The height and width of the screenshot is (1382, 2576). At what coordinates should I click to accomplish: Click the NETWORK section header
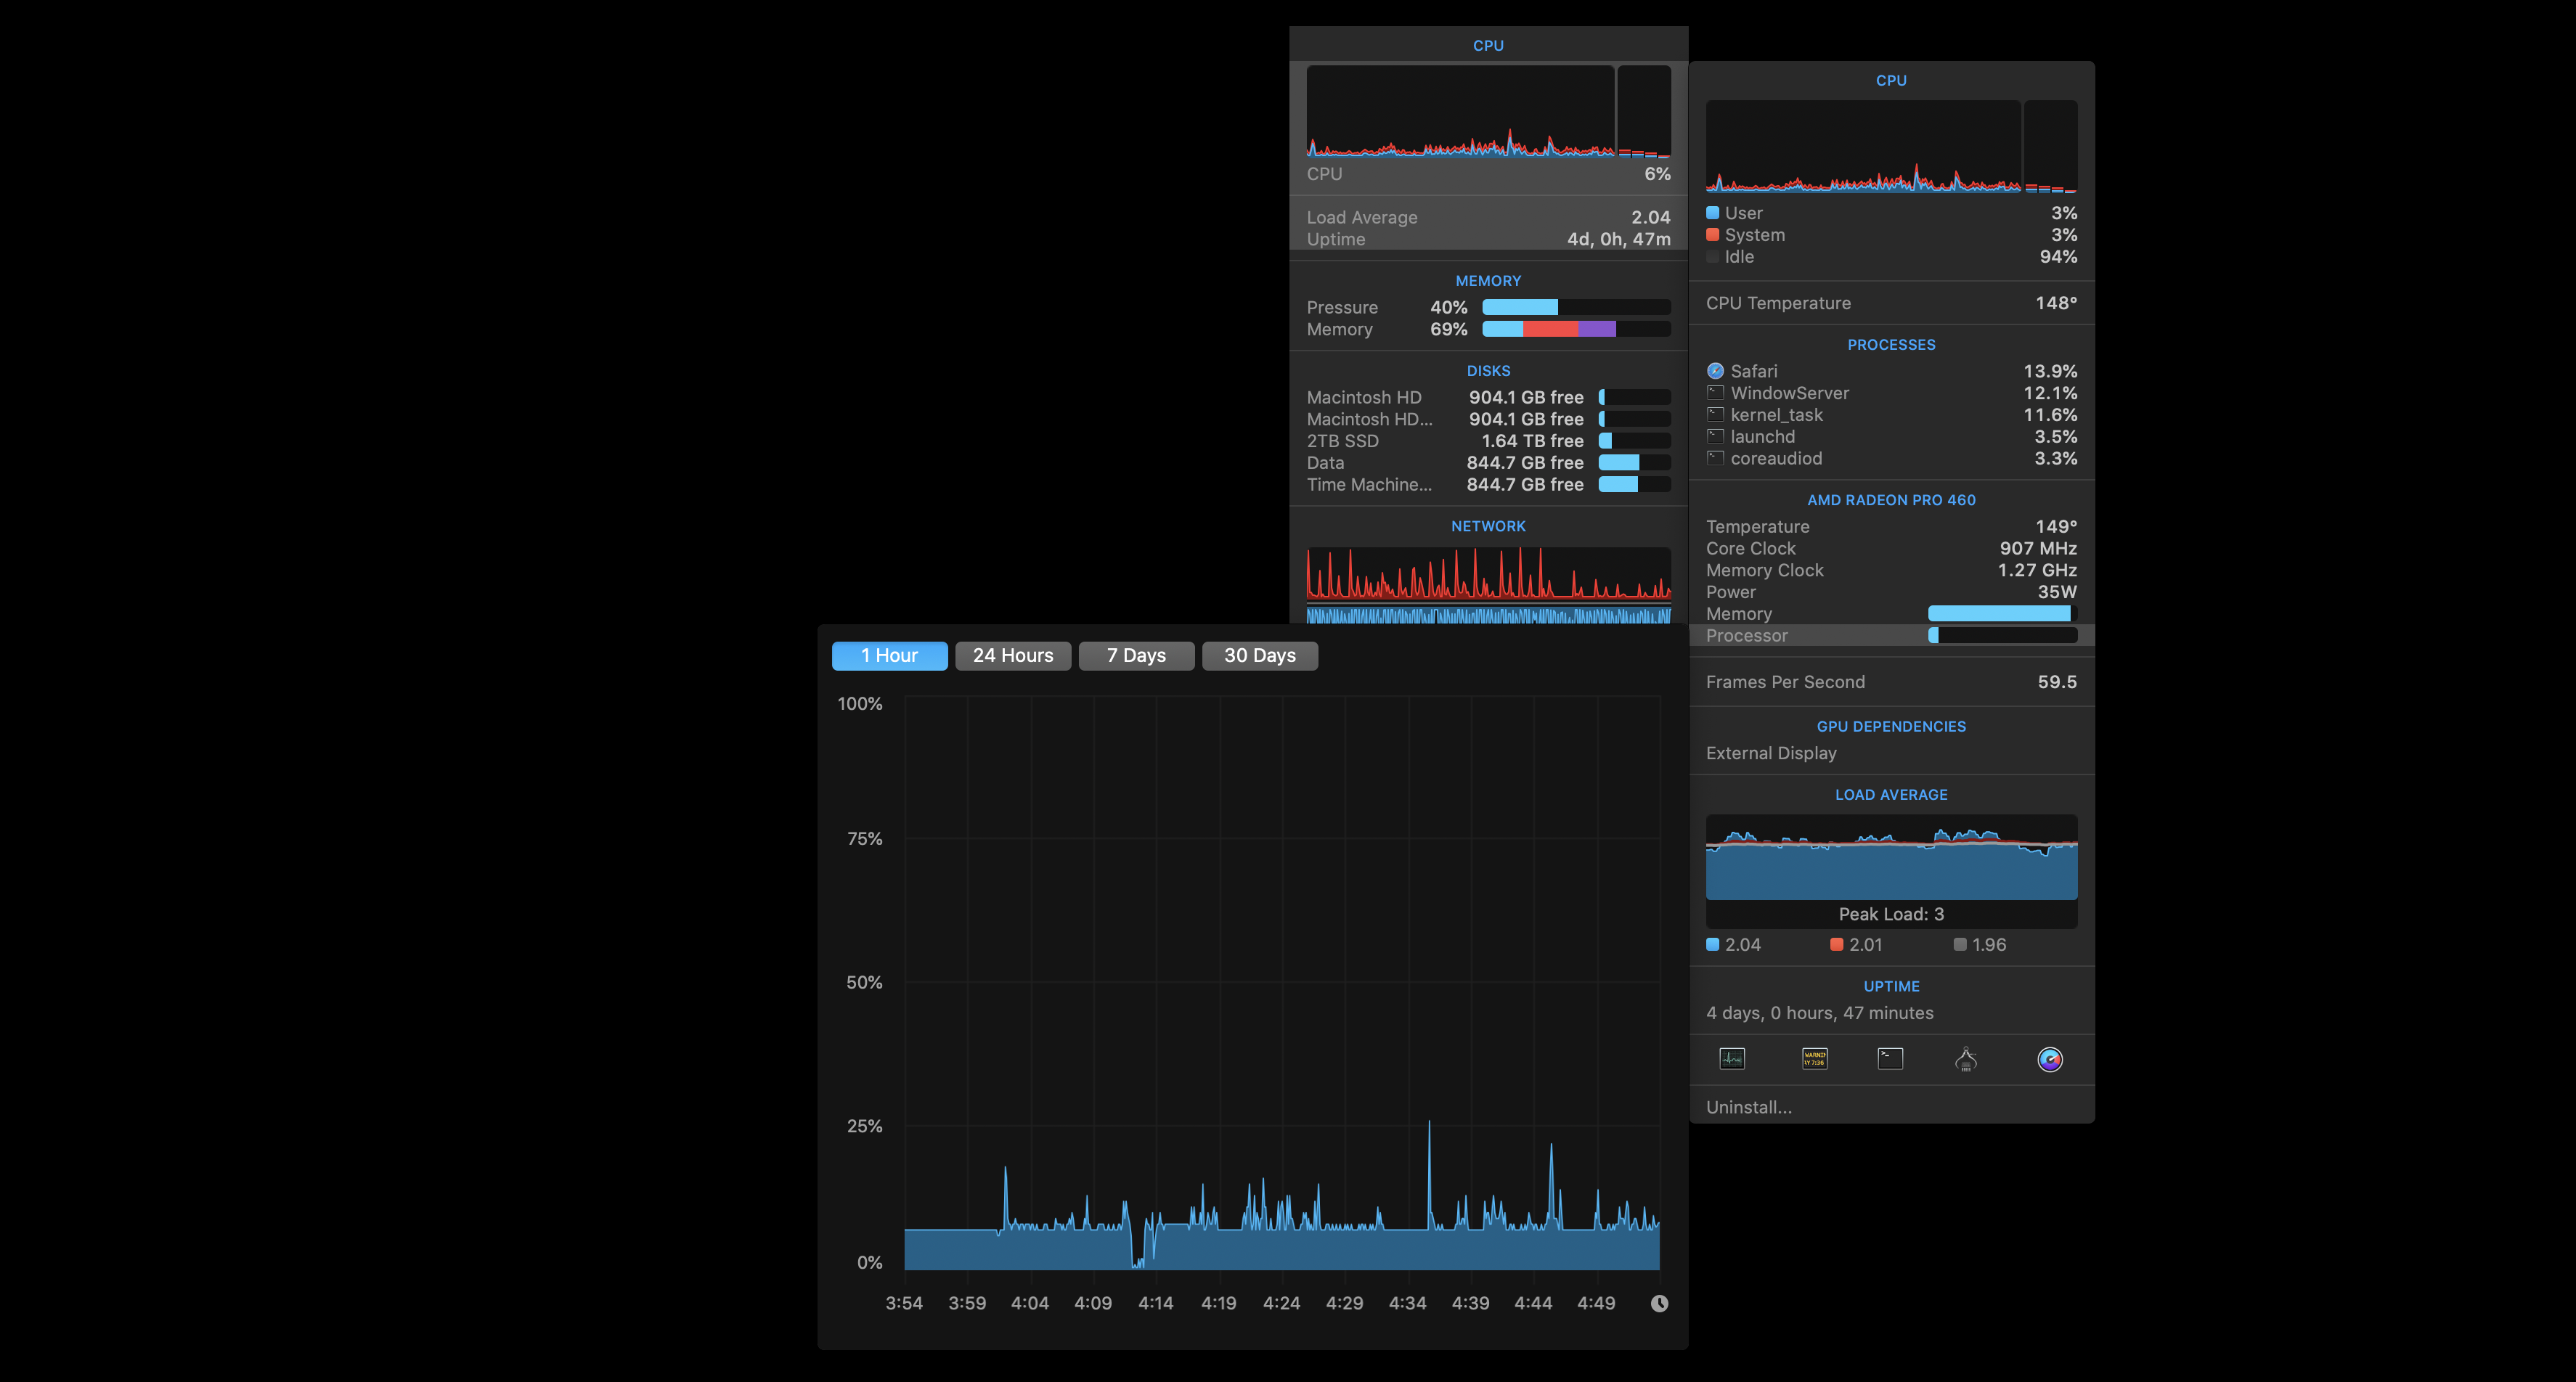pos(1488,526)
